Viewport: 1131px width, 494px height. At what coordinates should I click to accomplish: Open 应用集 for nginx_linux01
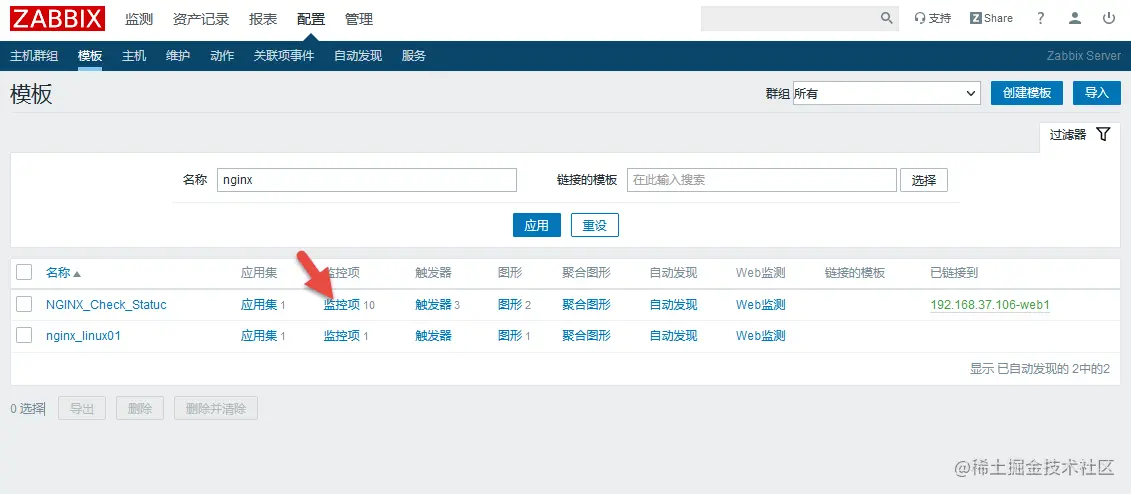click(259, 336)
